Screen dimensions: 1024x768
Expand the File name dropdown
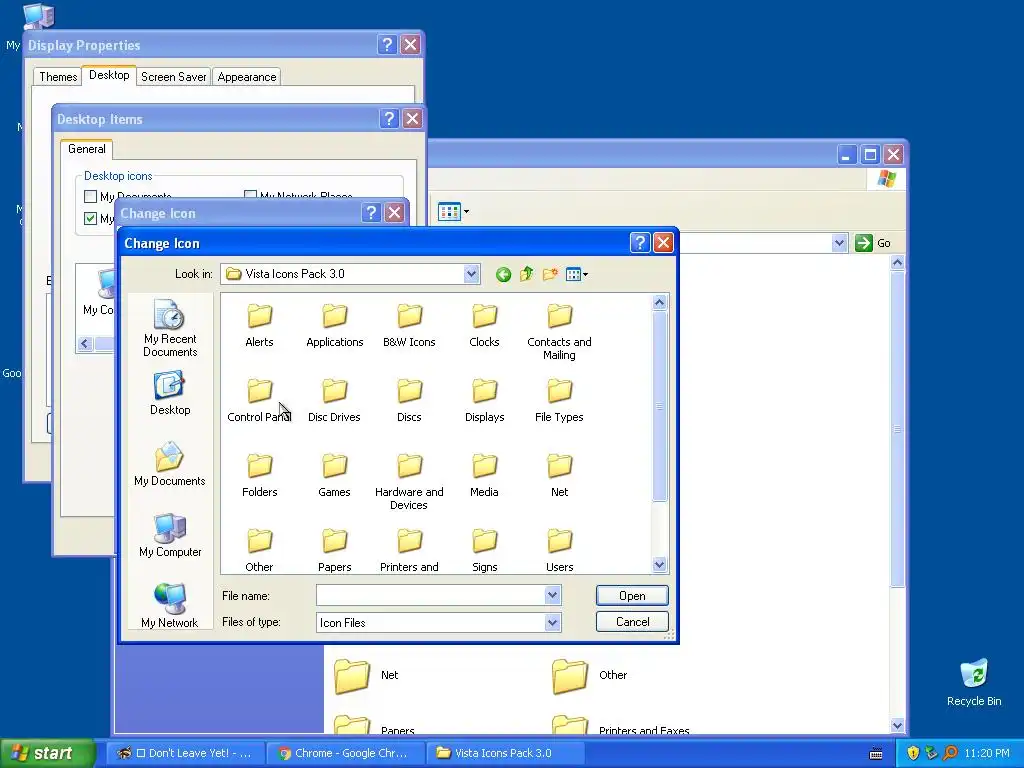(552, 595)
